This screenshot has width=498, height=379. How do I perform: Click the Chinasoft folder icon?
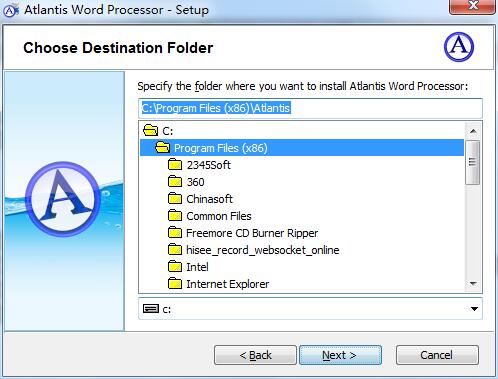pyautogui.click(x=175, y=199)
